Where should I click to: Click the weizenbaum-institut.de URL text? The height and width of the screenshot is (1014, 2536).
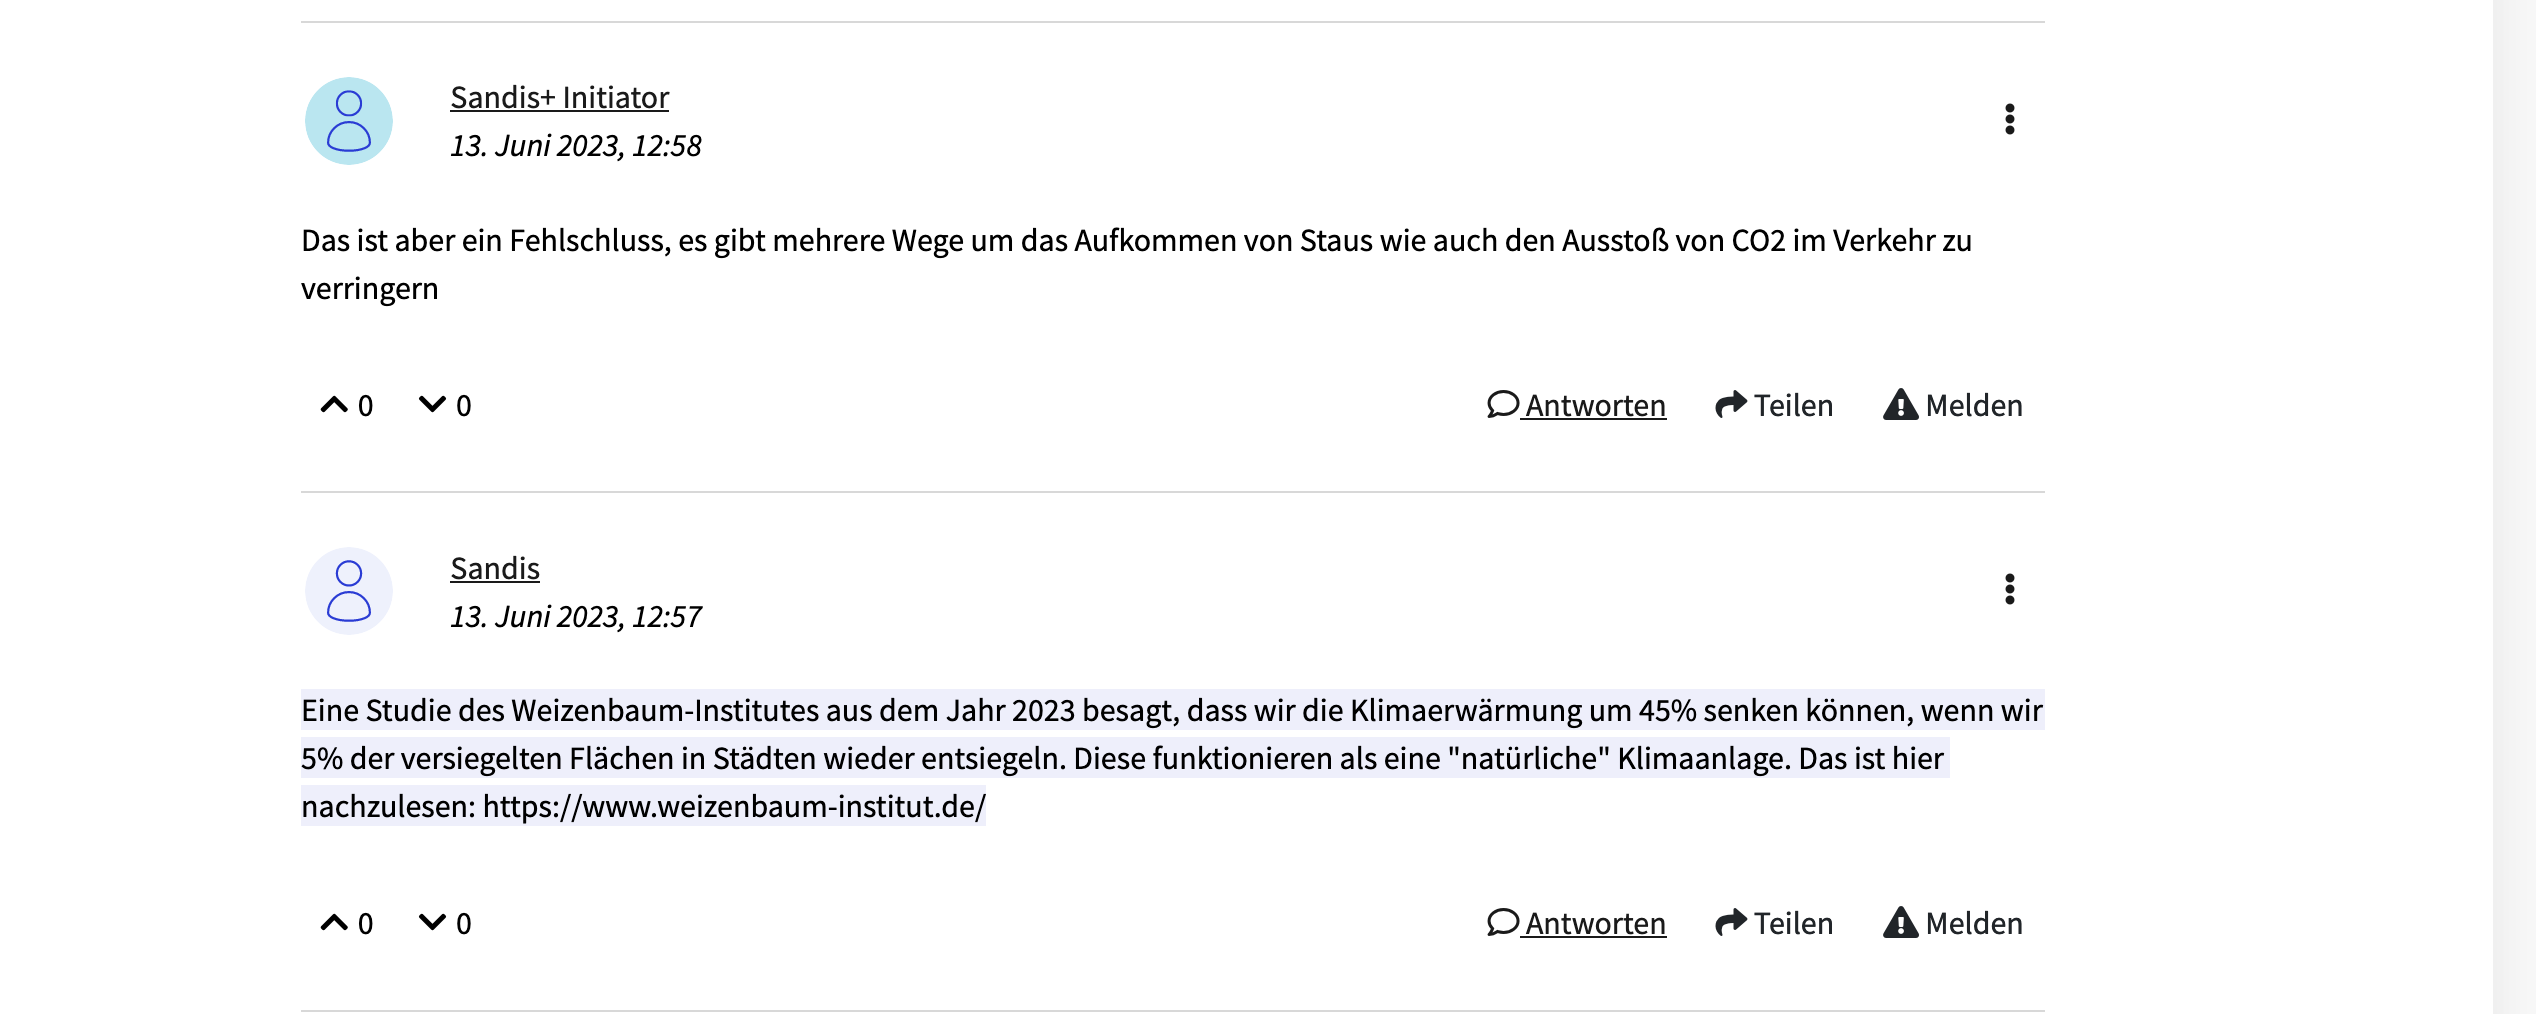tap(734, 807)
